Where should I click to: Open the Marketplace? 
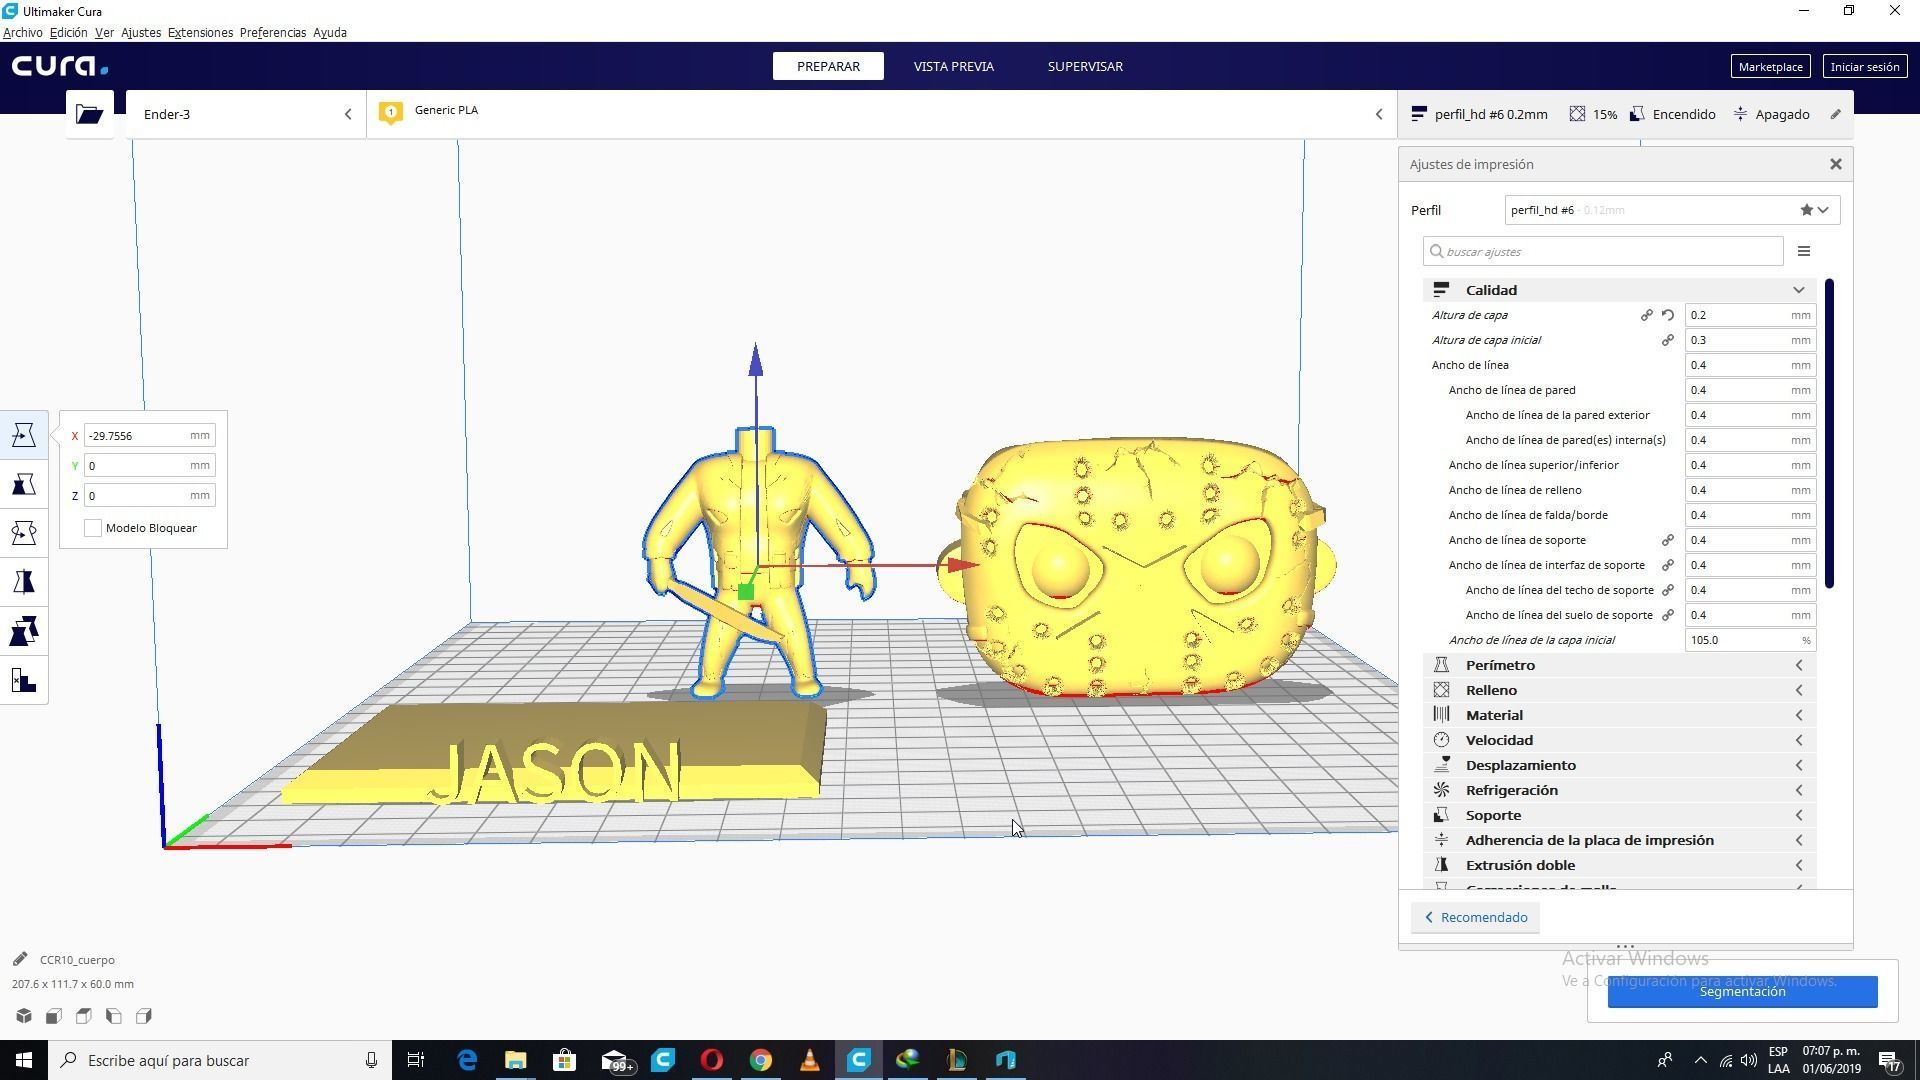(x=1770, y=66)
